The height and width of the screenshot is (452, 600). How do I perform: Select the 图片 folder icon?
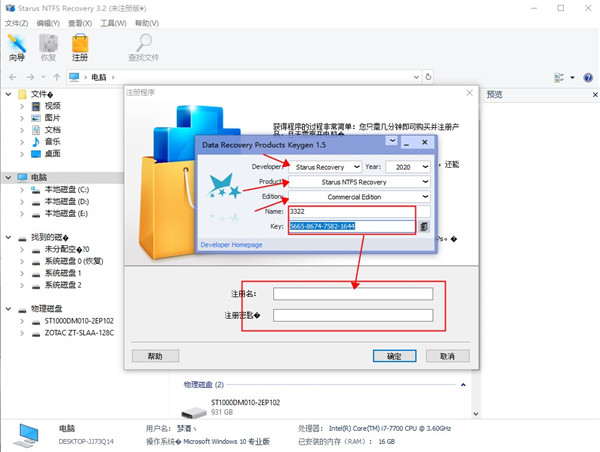[36, 118]
